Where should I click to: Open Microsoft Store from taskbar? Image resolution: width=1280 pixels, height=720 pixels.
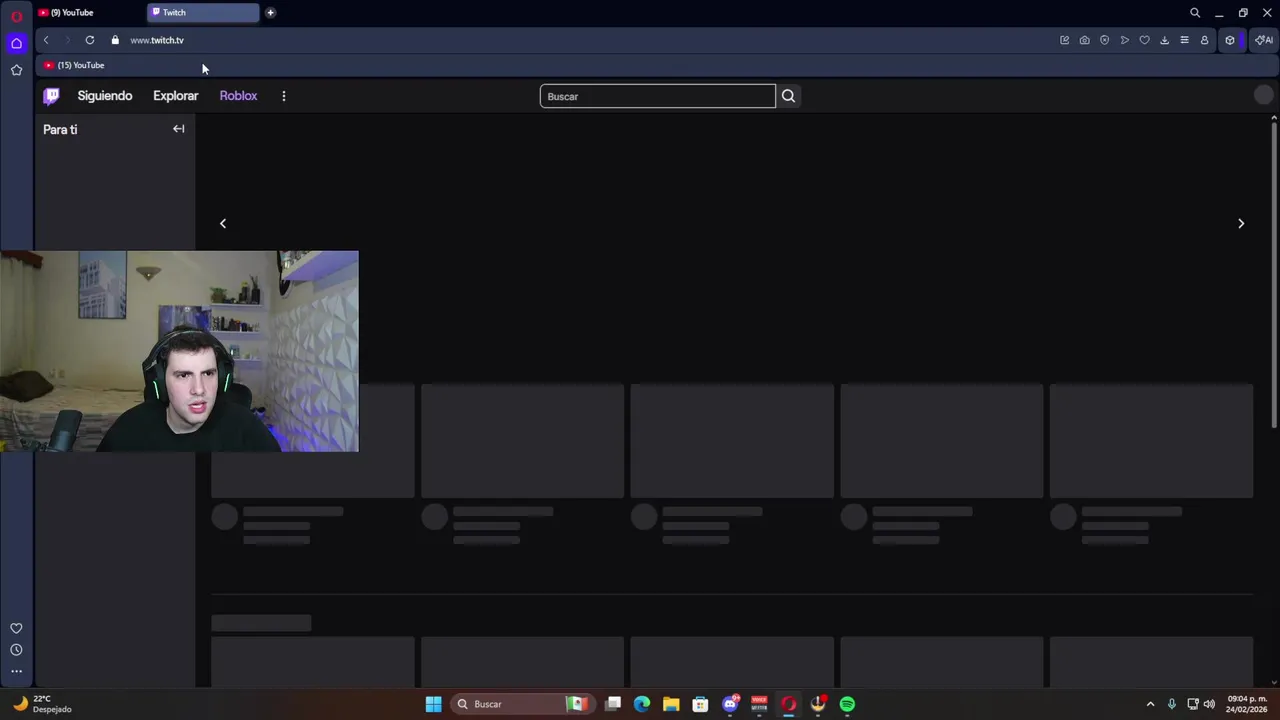pyautogui.click(x=700, y=704)
